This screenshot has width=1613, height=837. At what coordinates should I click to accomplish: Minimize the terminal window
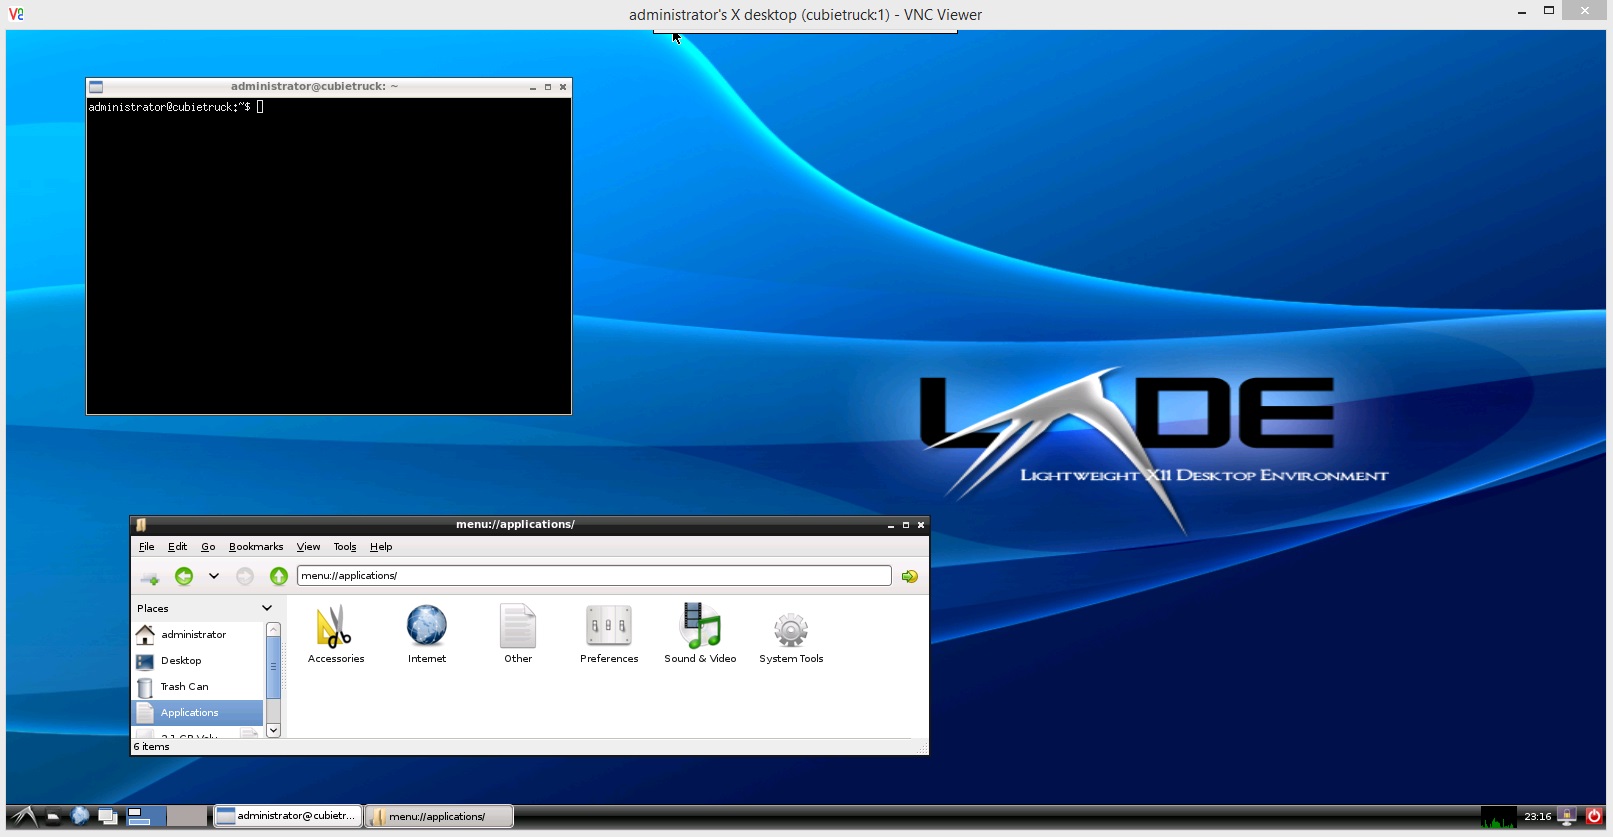pos(533,87)
